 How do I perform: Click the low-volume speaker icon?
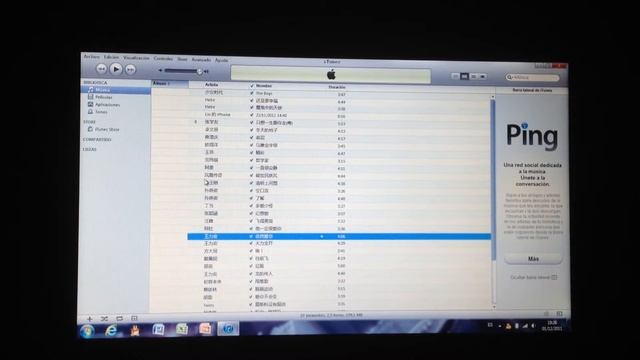pyautogui.click(x=160, y=71)
